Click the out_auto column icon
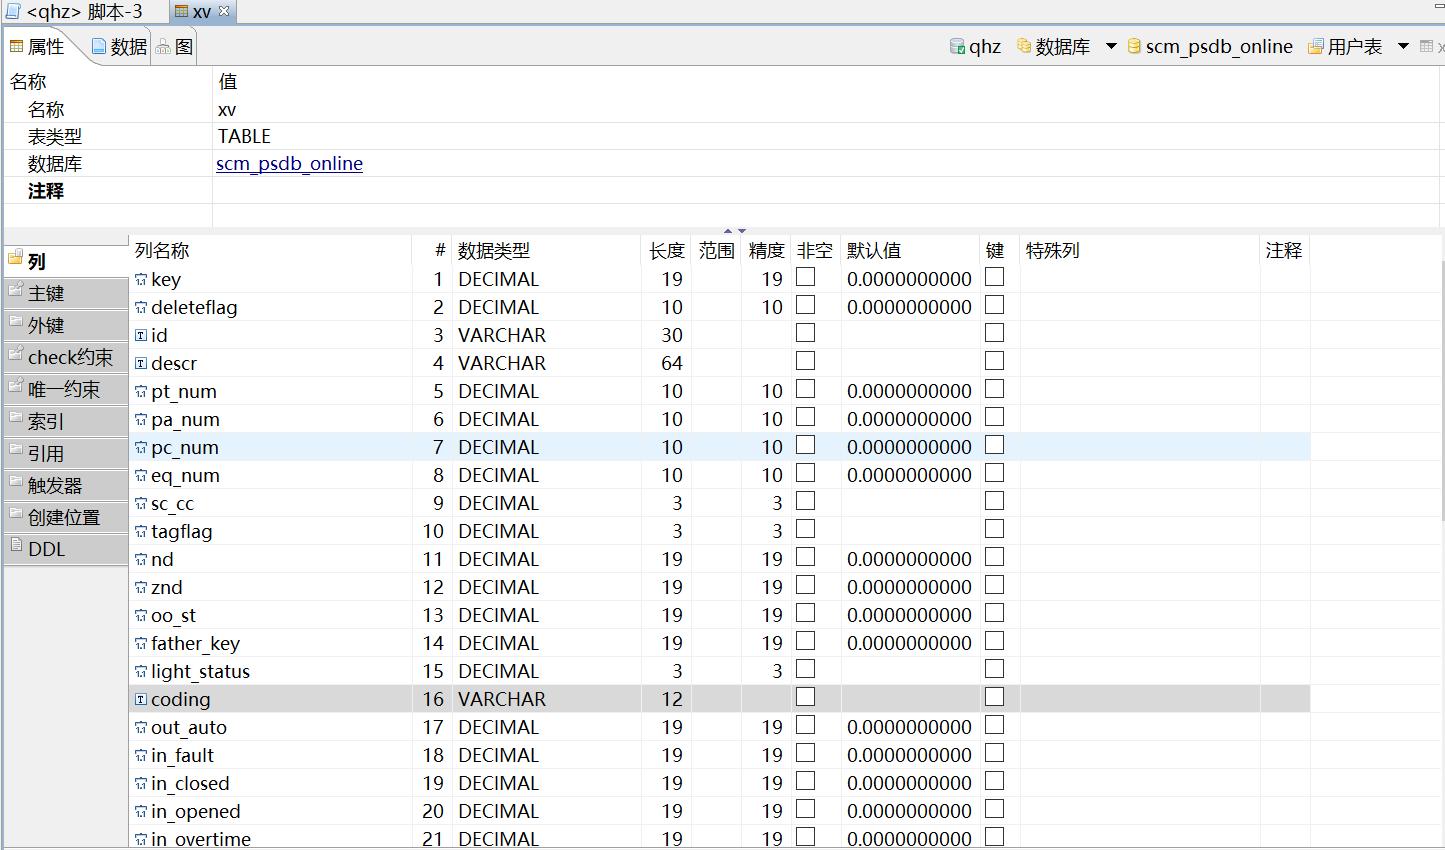Screen dimensions: 1445x850 coord(141,728)
